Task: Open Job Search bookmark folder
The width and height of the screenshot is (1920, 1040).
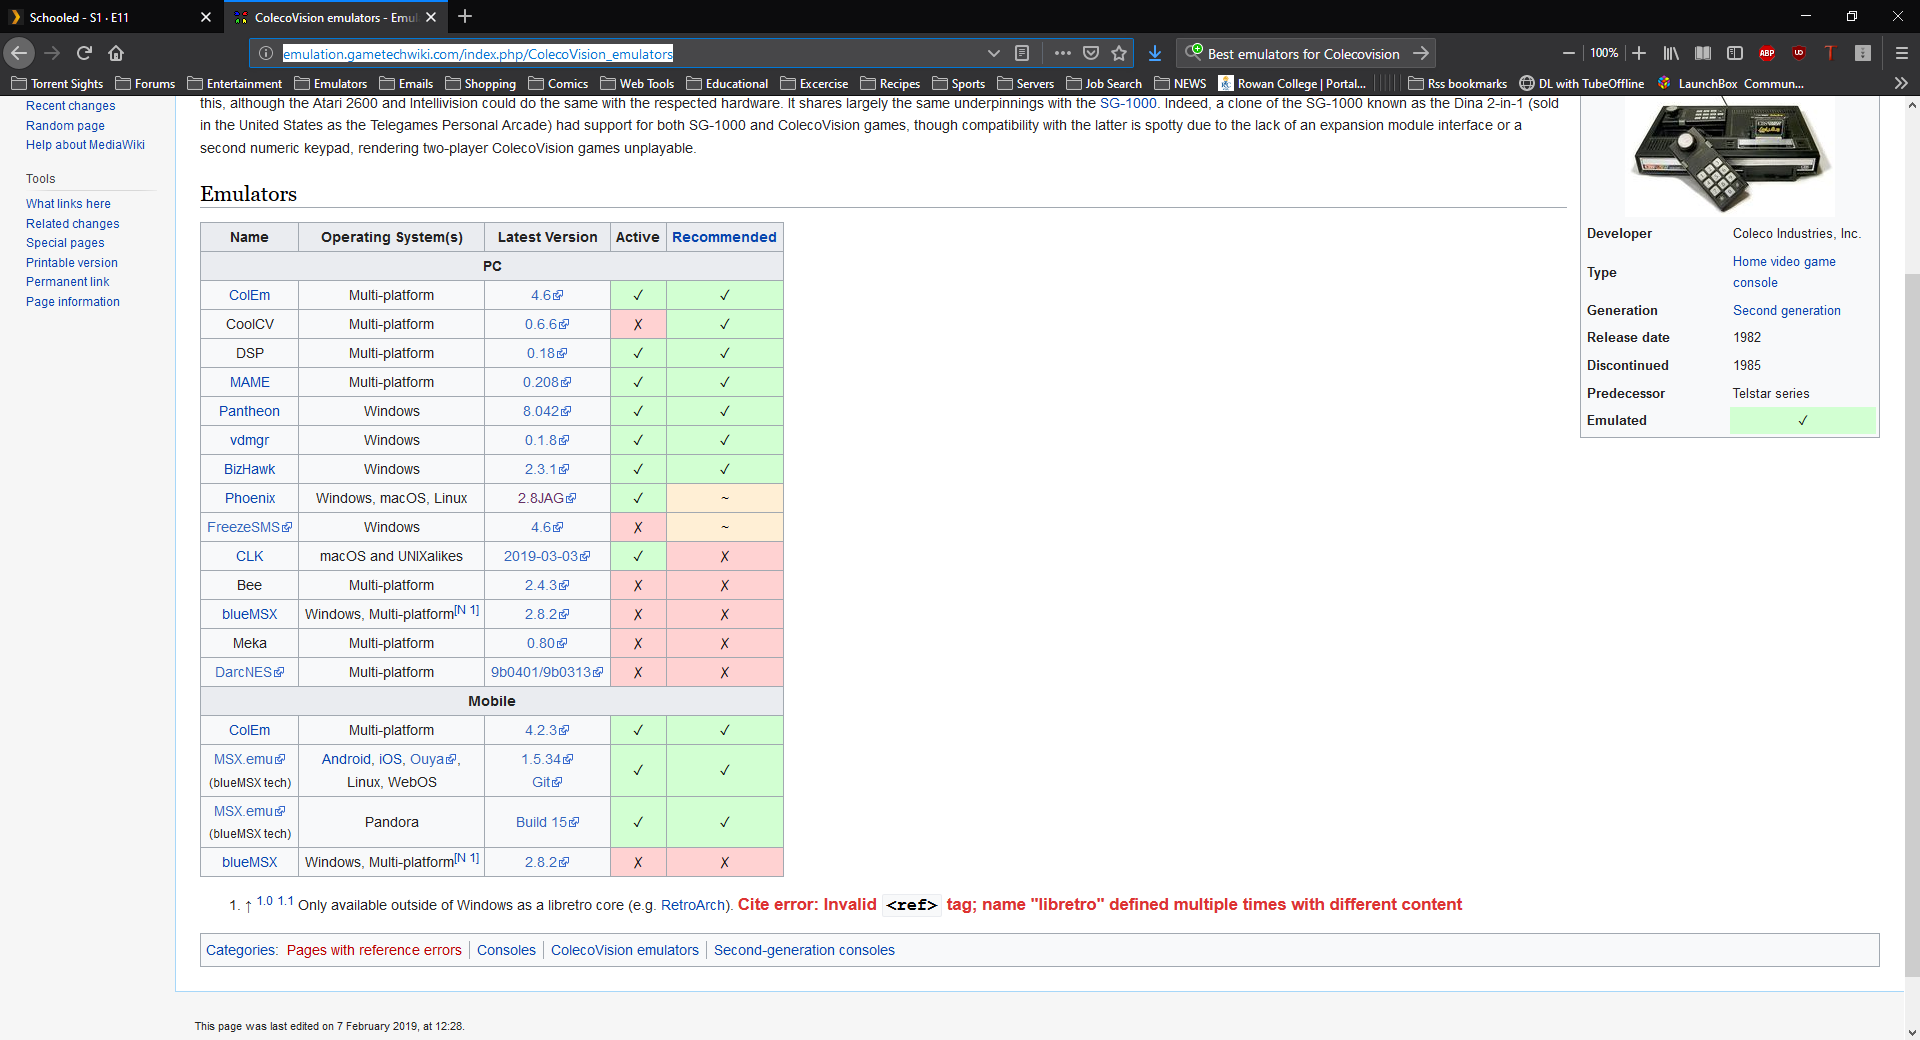Action: pos(1104,83)
